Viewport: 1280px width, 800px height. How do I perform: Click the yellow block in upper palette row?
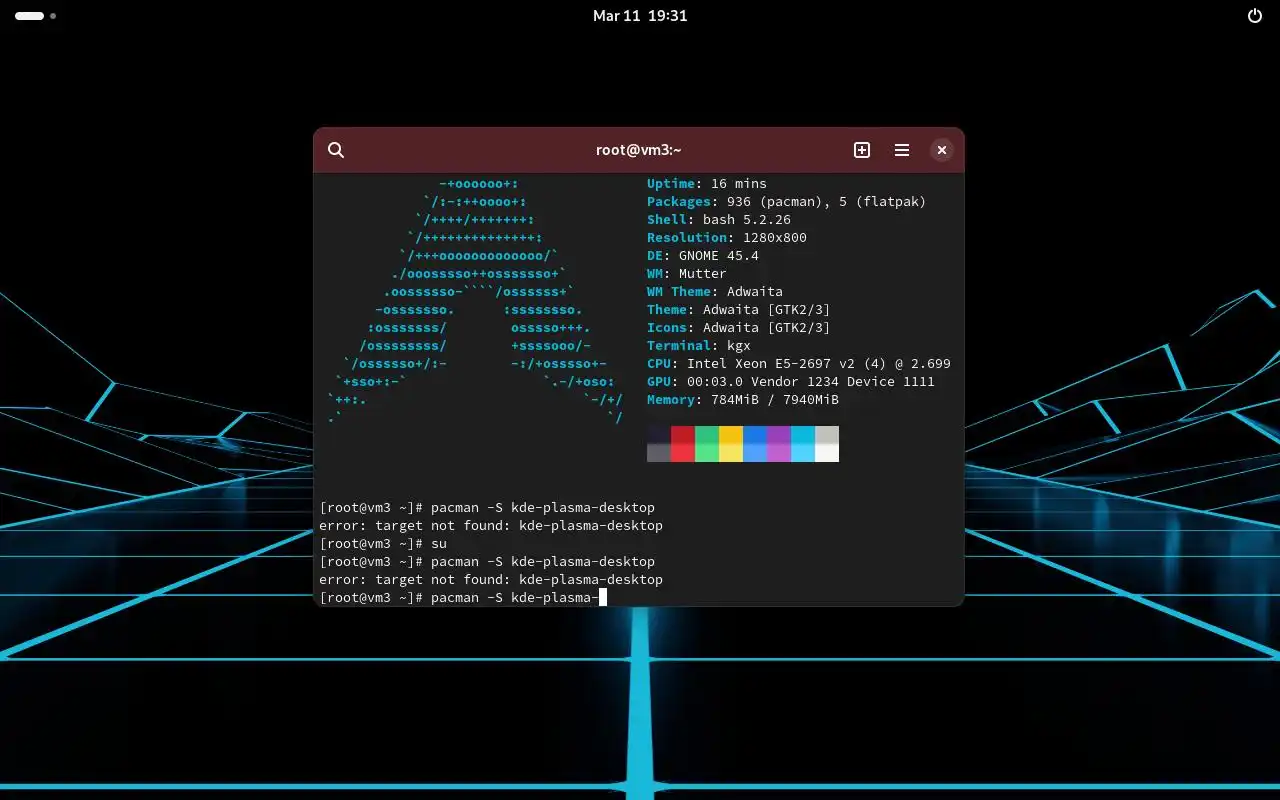coord(731,435)
